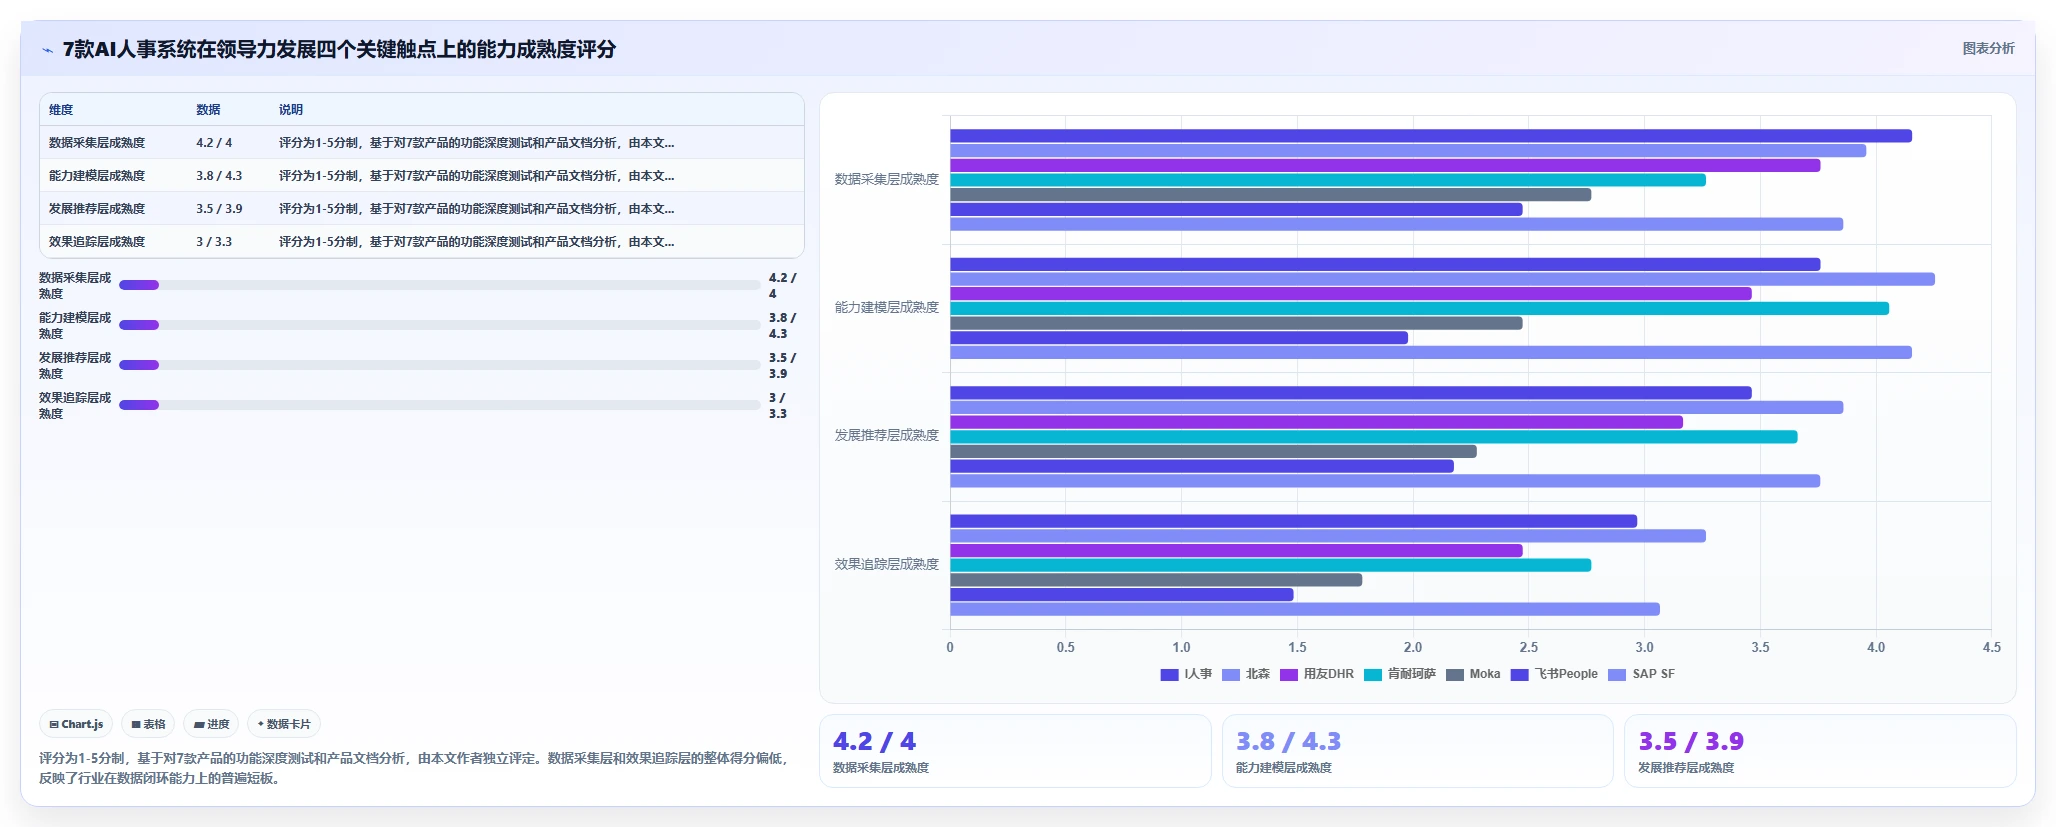The image size is (2056, 827).
Task: Click the Chart.js tag chip
Action: pos(77,724)
